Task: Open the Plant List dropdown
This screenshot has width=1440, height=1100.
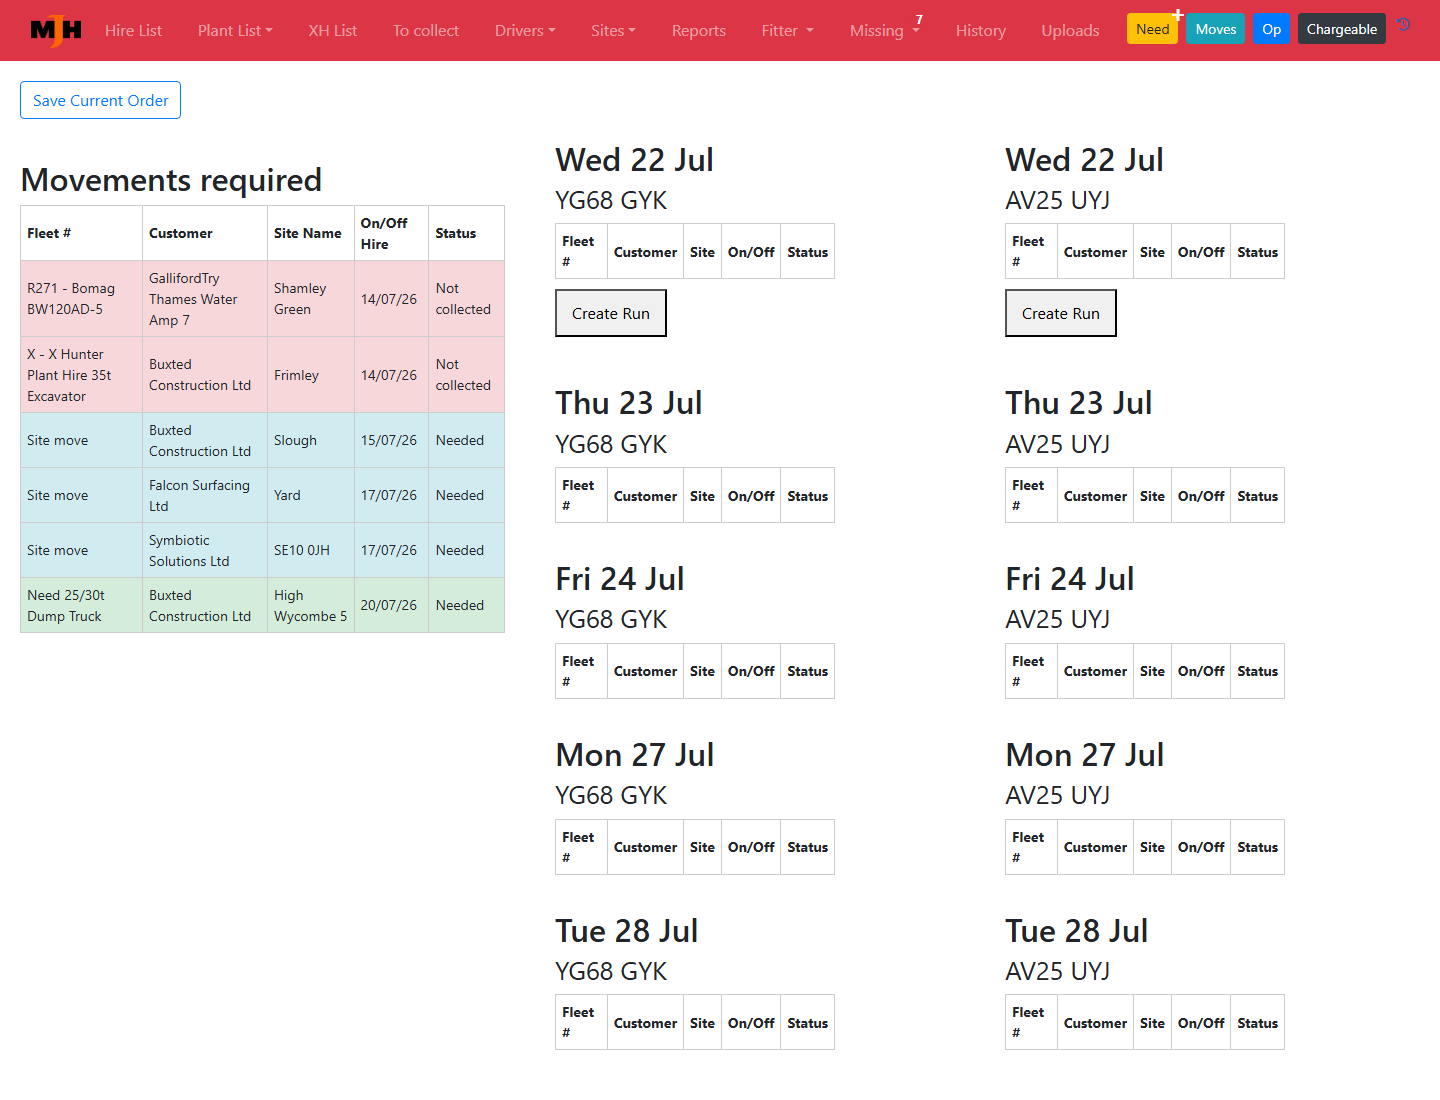Action: point(235,30)
